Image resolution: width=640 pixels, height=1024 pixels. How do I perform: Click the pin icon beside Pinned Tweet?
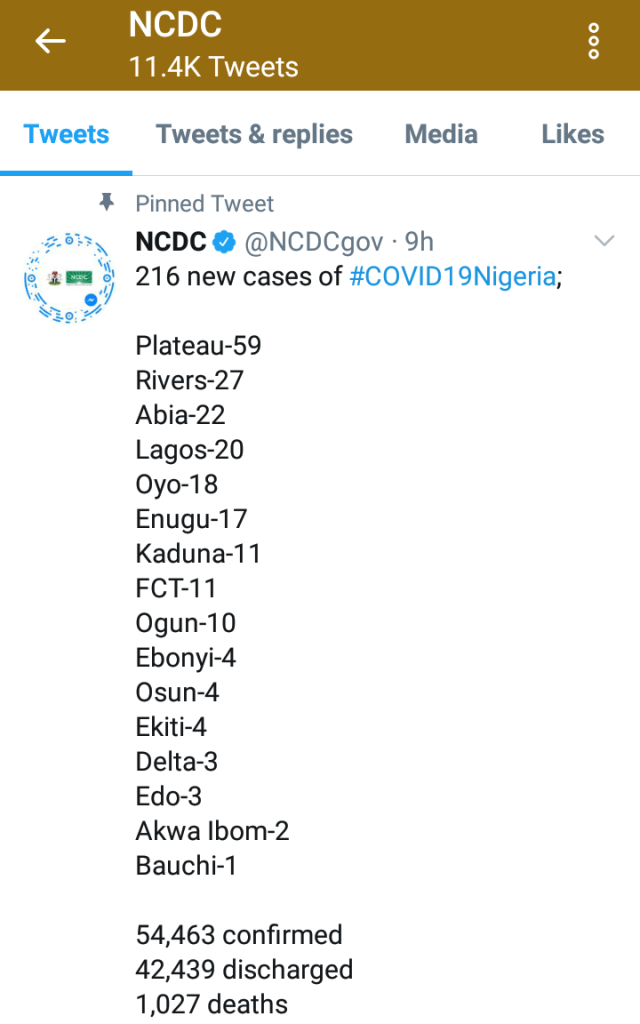click(x=107, y=203)
